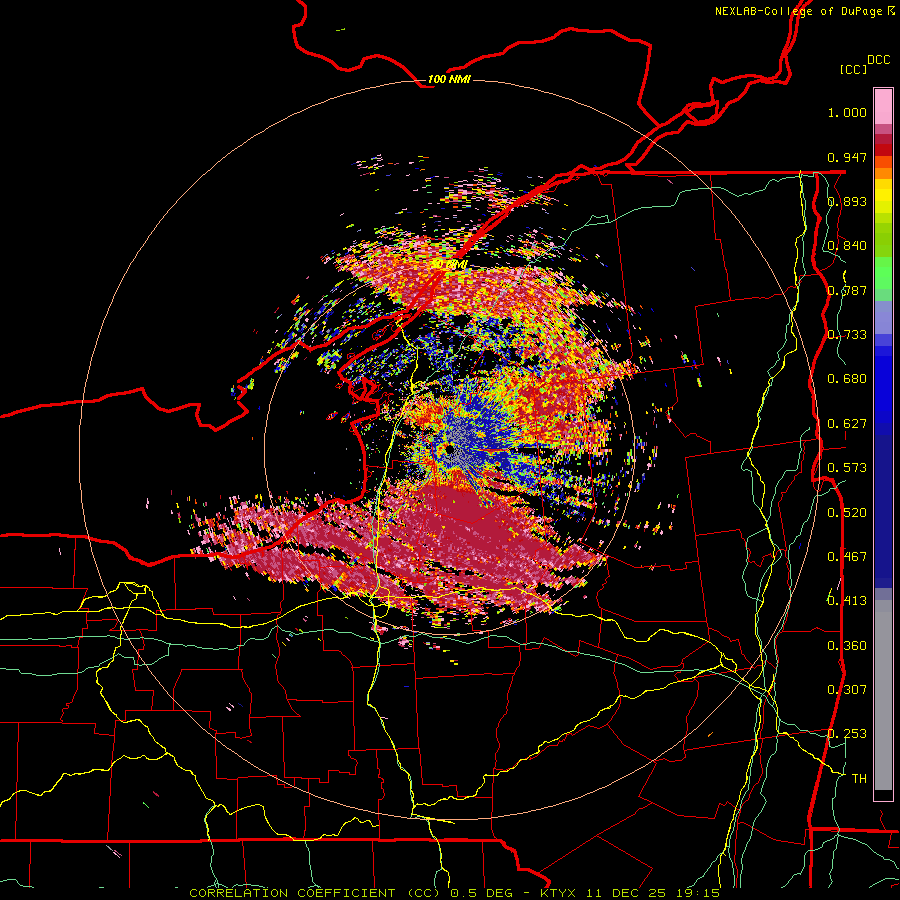The image size is (900, 900).
Task: Click the 0.787 color scale label
Action: [x=847, y=290]
